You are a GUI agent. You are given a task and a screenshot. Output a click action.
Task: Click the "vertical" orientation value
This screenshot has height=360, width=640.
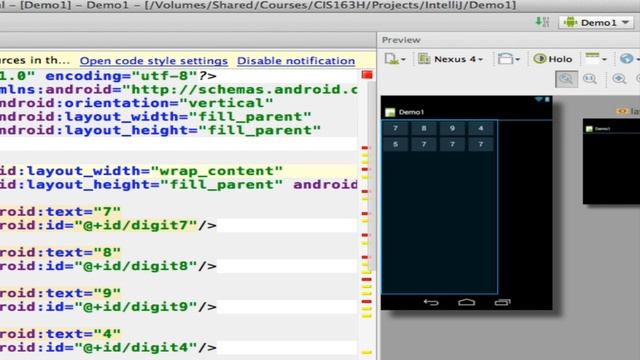(x=226, y=103)
